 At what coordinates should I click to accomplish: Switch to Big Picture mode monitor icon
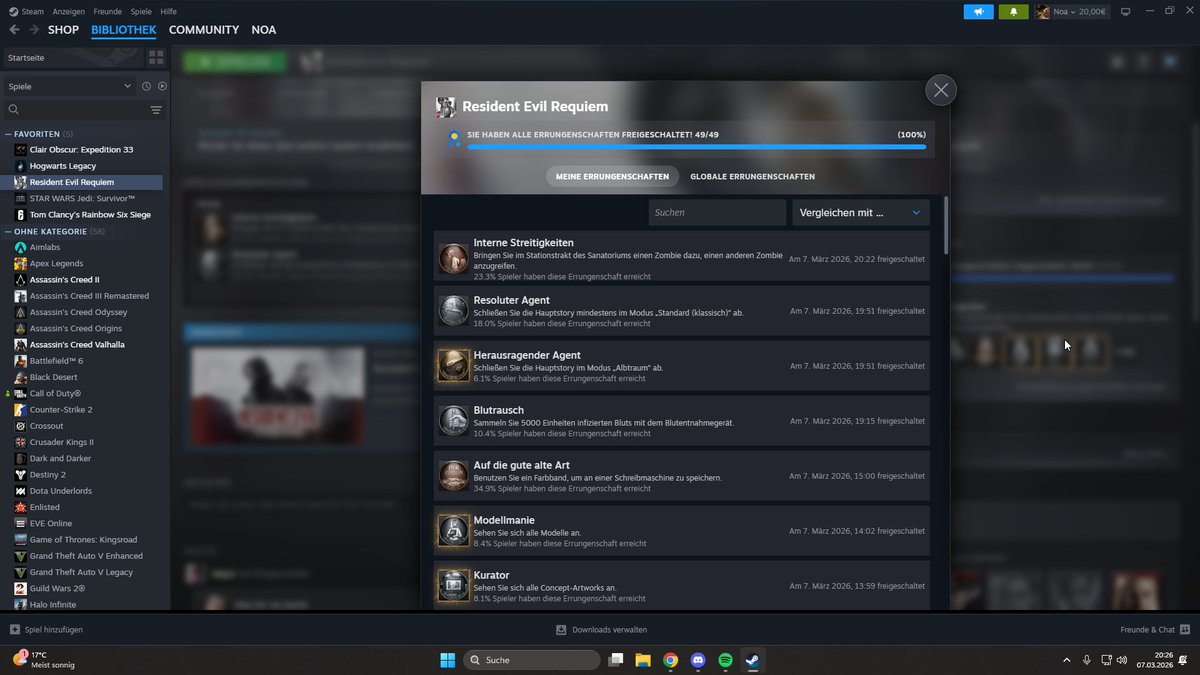point(1125,11)
